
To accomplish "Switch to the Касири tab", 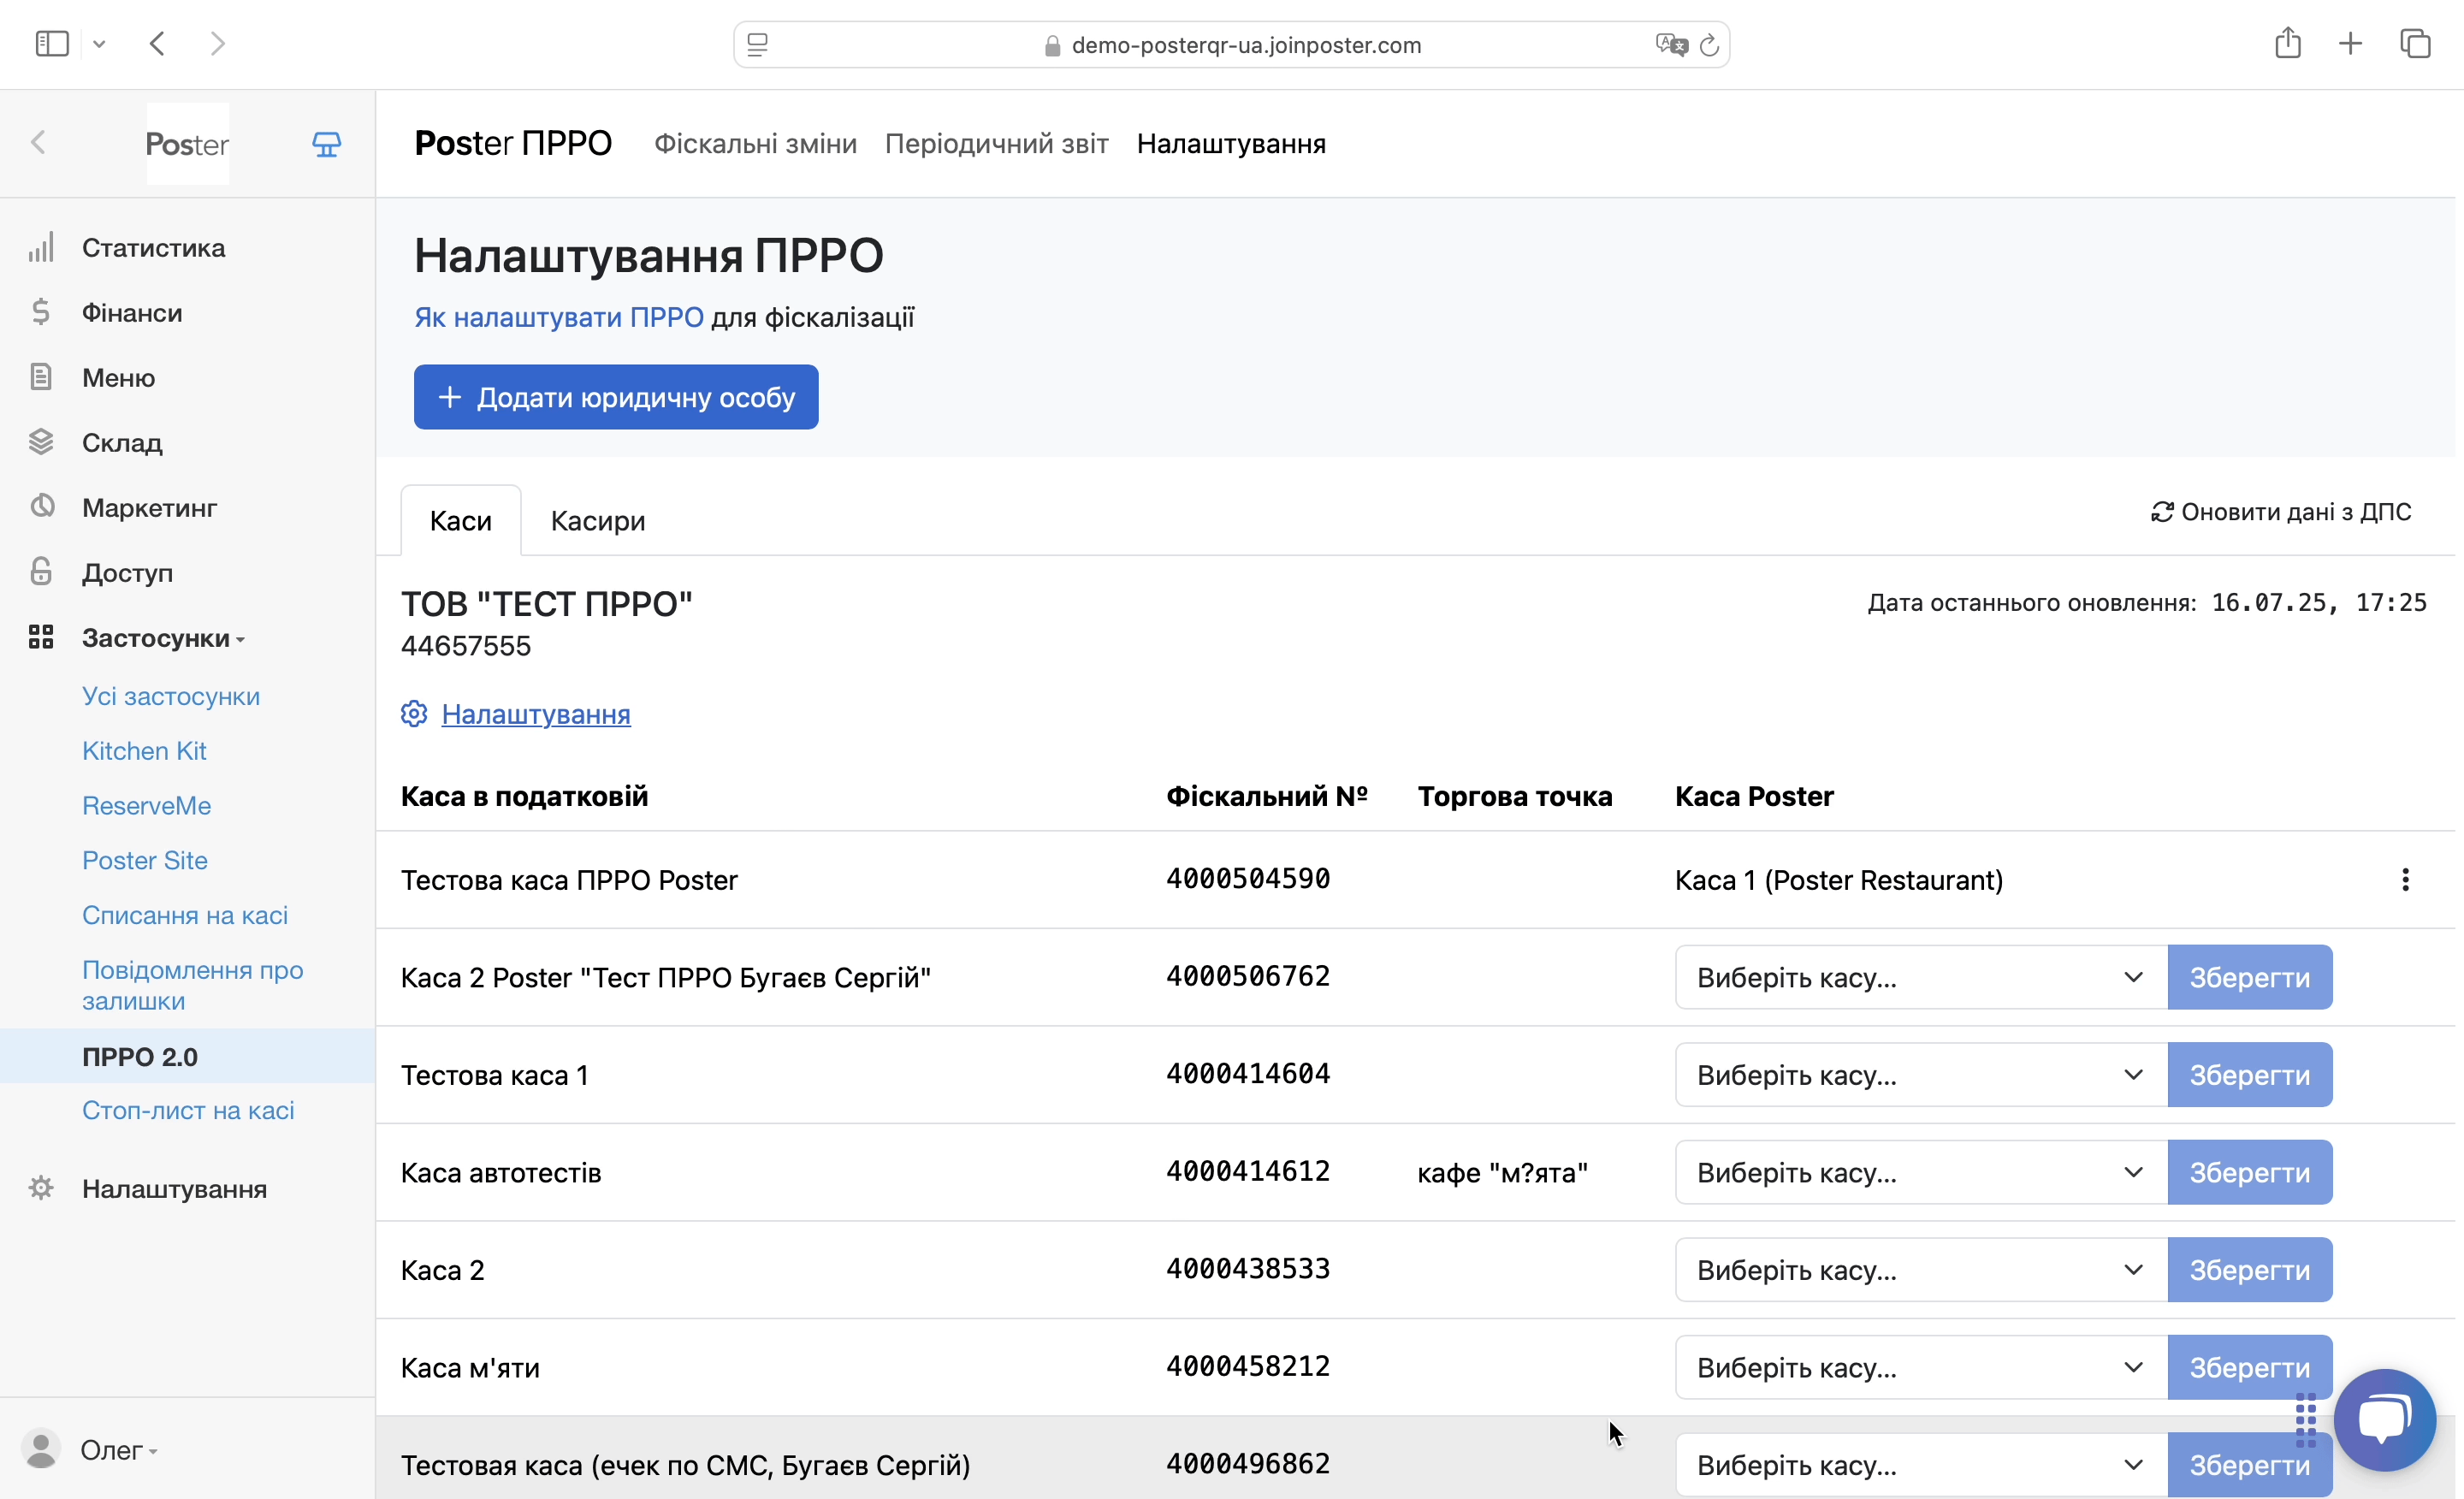I will [598, 520].
